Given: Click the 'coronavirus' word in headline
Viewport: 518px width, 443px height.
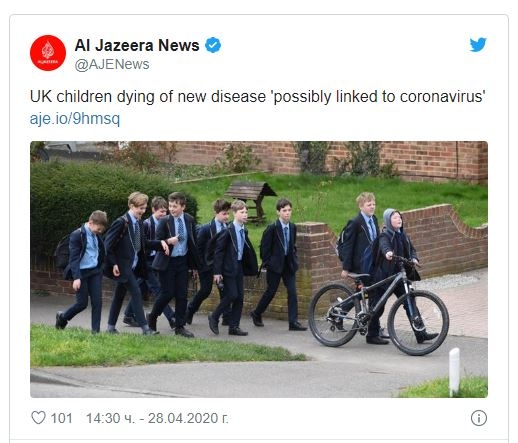Looking at the screenshot, I should [x=442, y=97].
